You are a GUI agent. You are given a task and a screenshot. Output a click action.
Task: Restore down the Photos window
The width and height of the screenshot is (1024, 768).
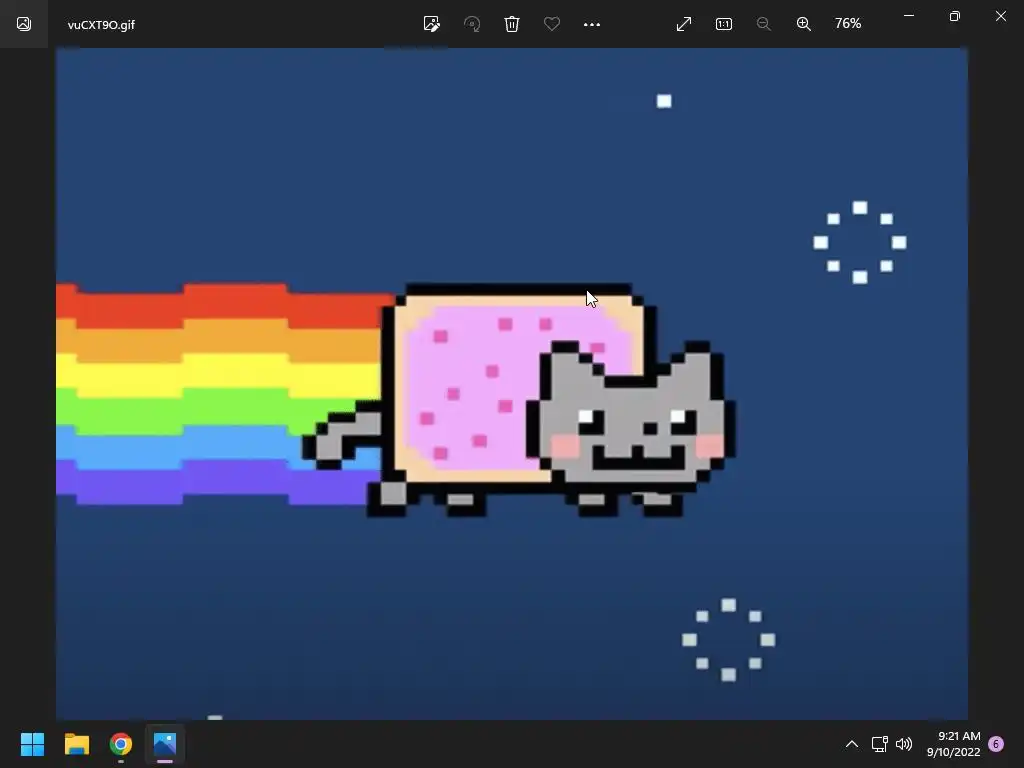coord(955,16)
